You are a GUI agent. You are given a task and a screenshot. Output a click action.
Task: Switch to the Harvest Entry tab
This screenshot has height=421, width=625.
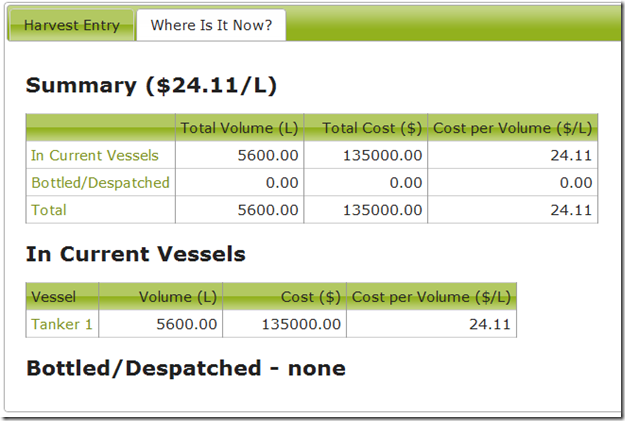pos(71,25)
